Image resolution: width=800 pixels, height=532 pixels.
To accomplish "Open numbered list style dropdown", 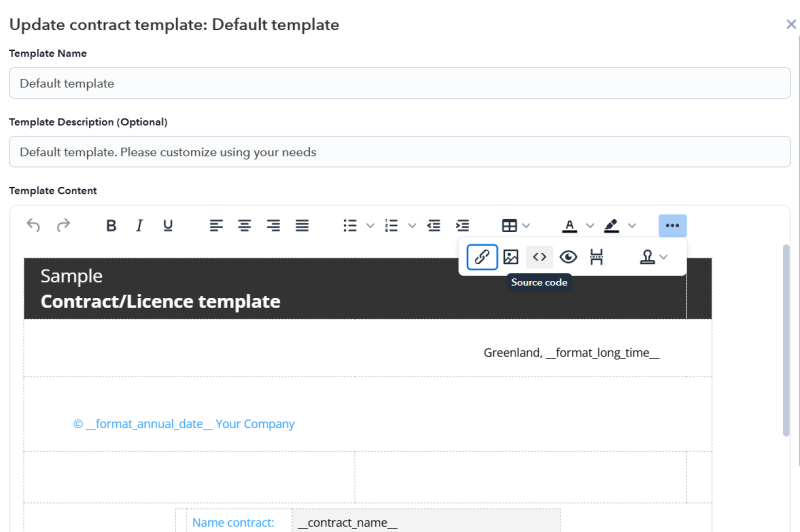I will tap(412, 225).
